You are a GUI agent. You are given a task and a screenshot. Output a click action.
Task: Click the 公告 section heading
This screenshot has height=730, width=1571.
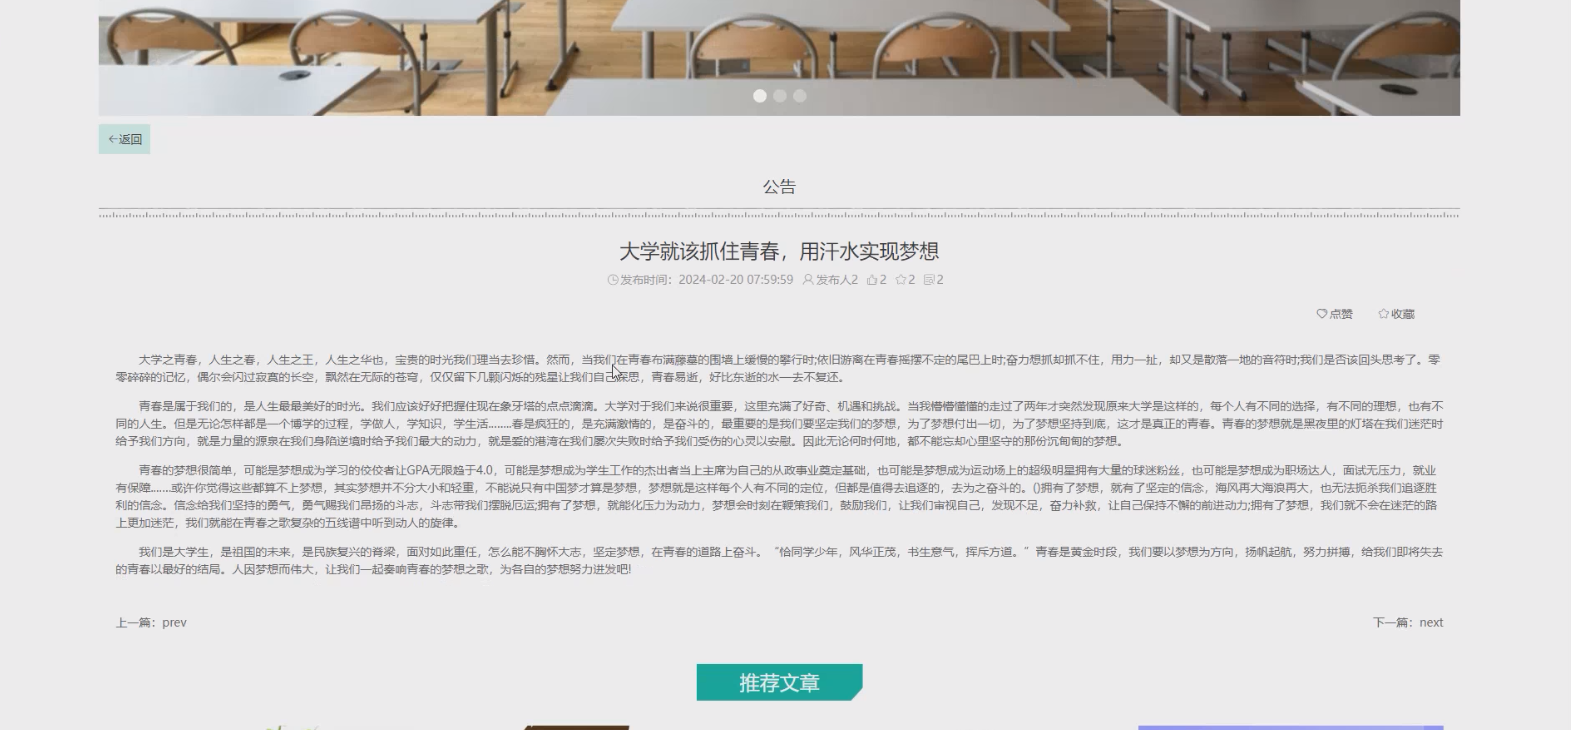[x=779, y=186]
